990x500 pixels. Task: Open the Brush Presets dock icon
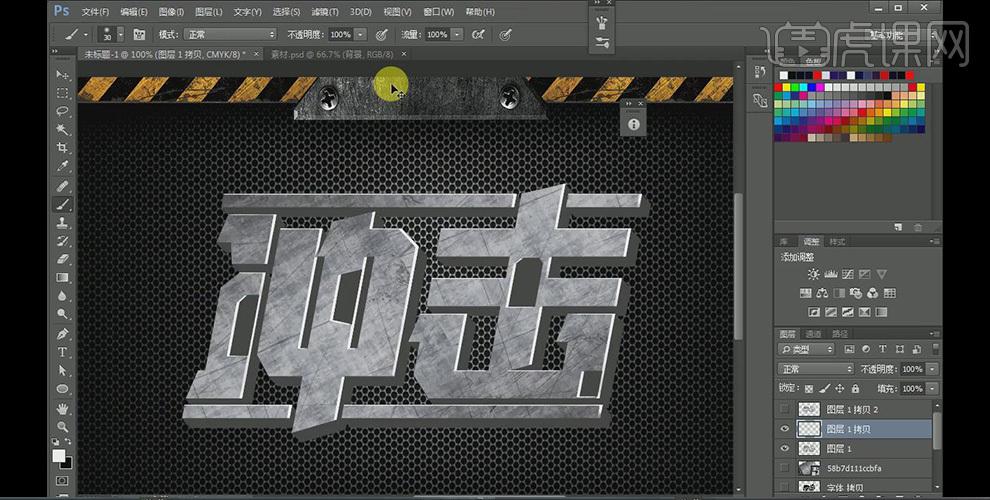[602, 42]
